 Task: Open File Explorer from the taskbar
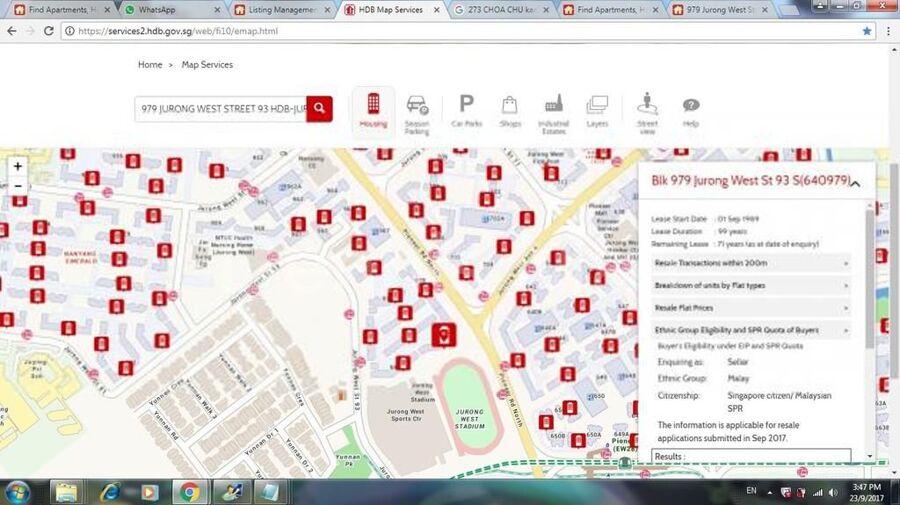pos(66,493)
